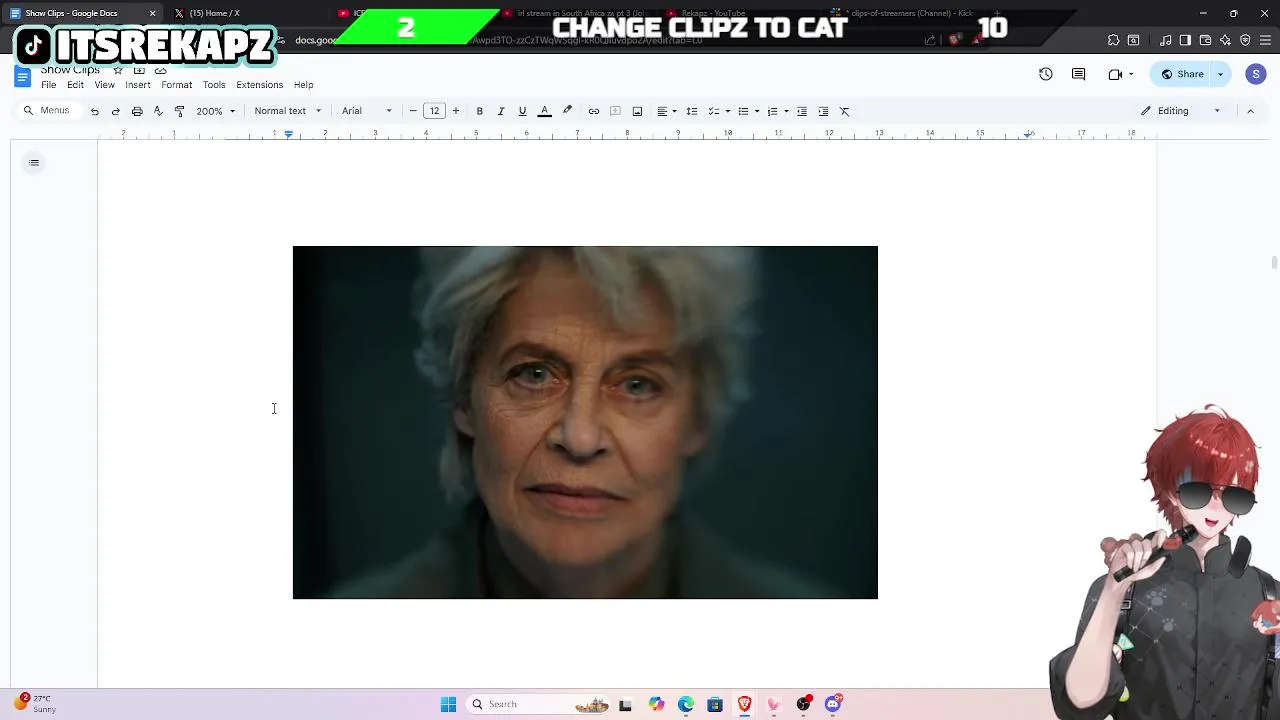
Task: Collapse the menus with the chevron-up
Action: coord(1250,111)
